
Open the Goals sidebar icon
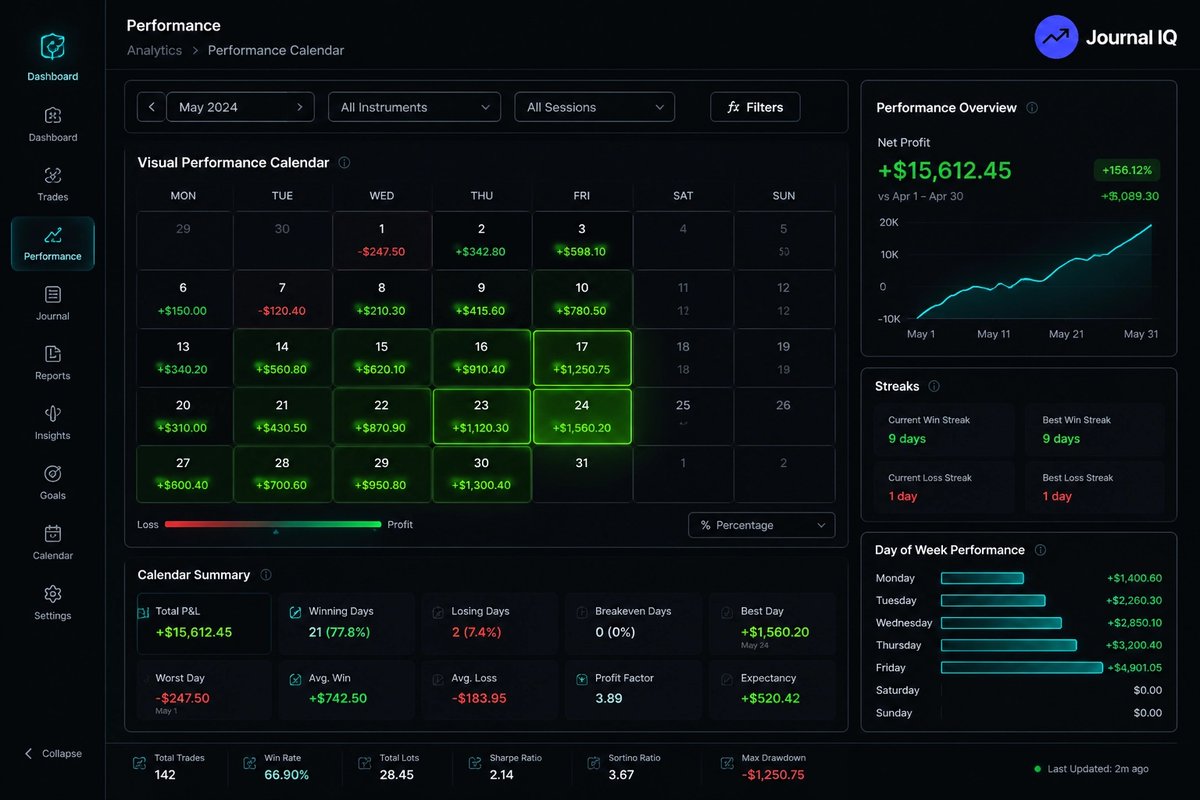53,474
